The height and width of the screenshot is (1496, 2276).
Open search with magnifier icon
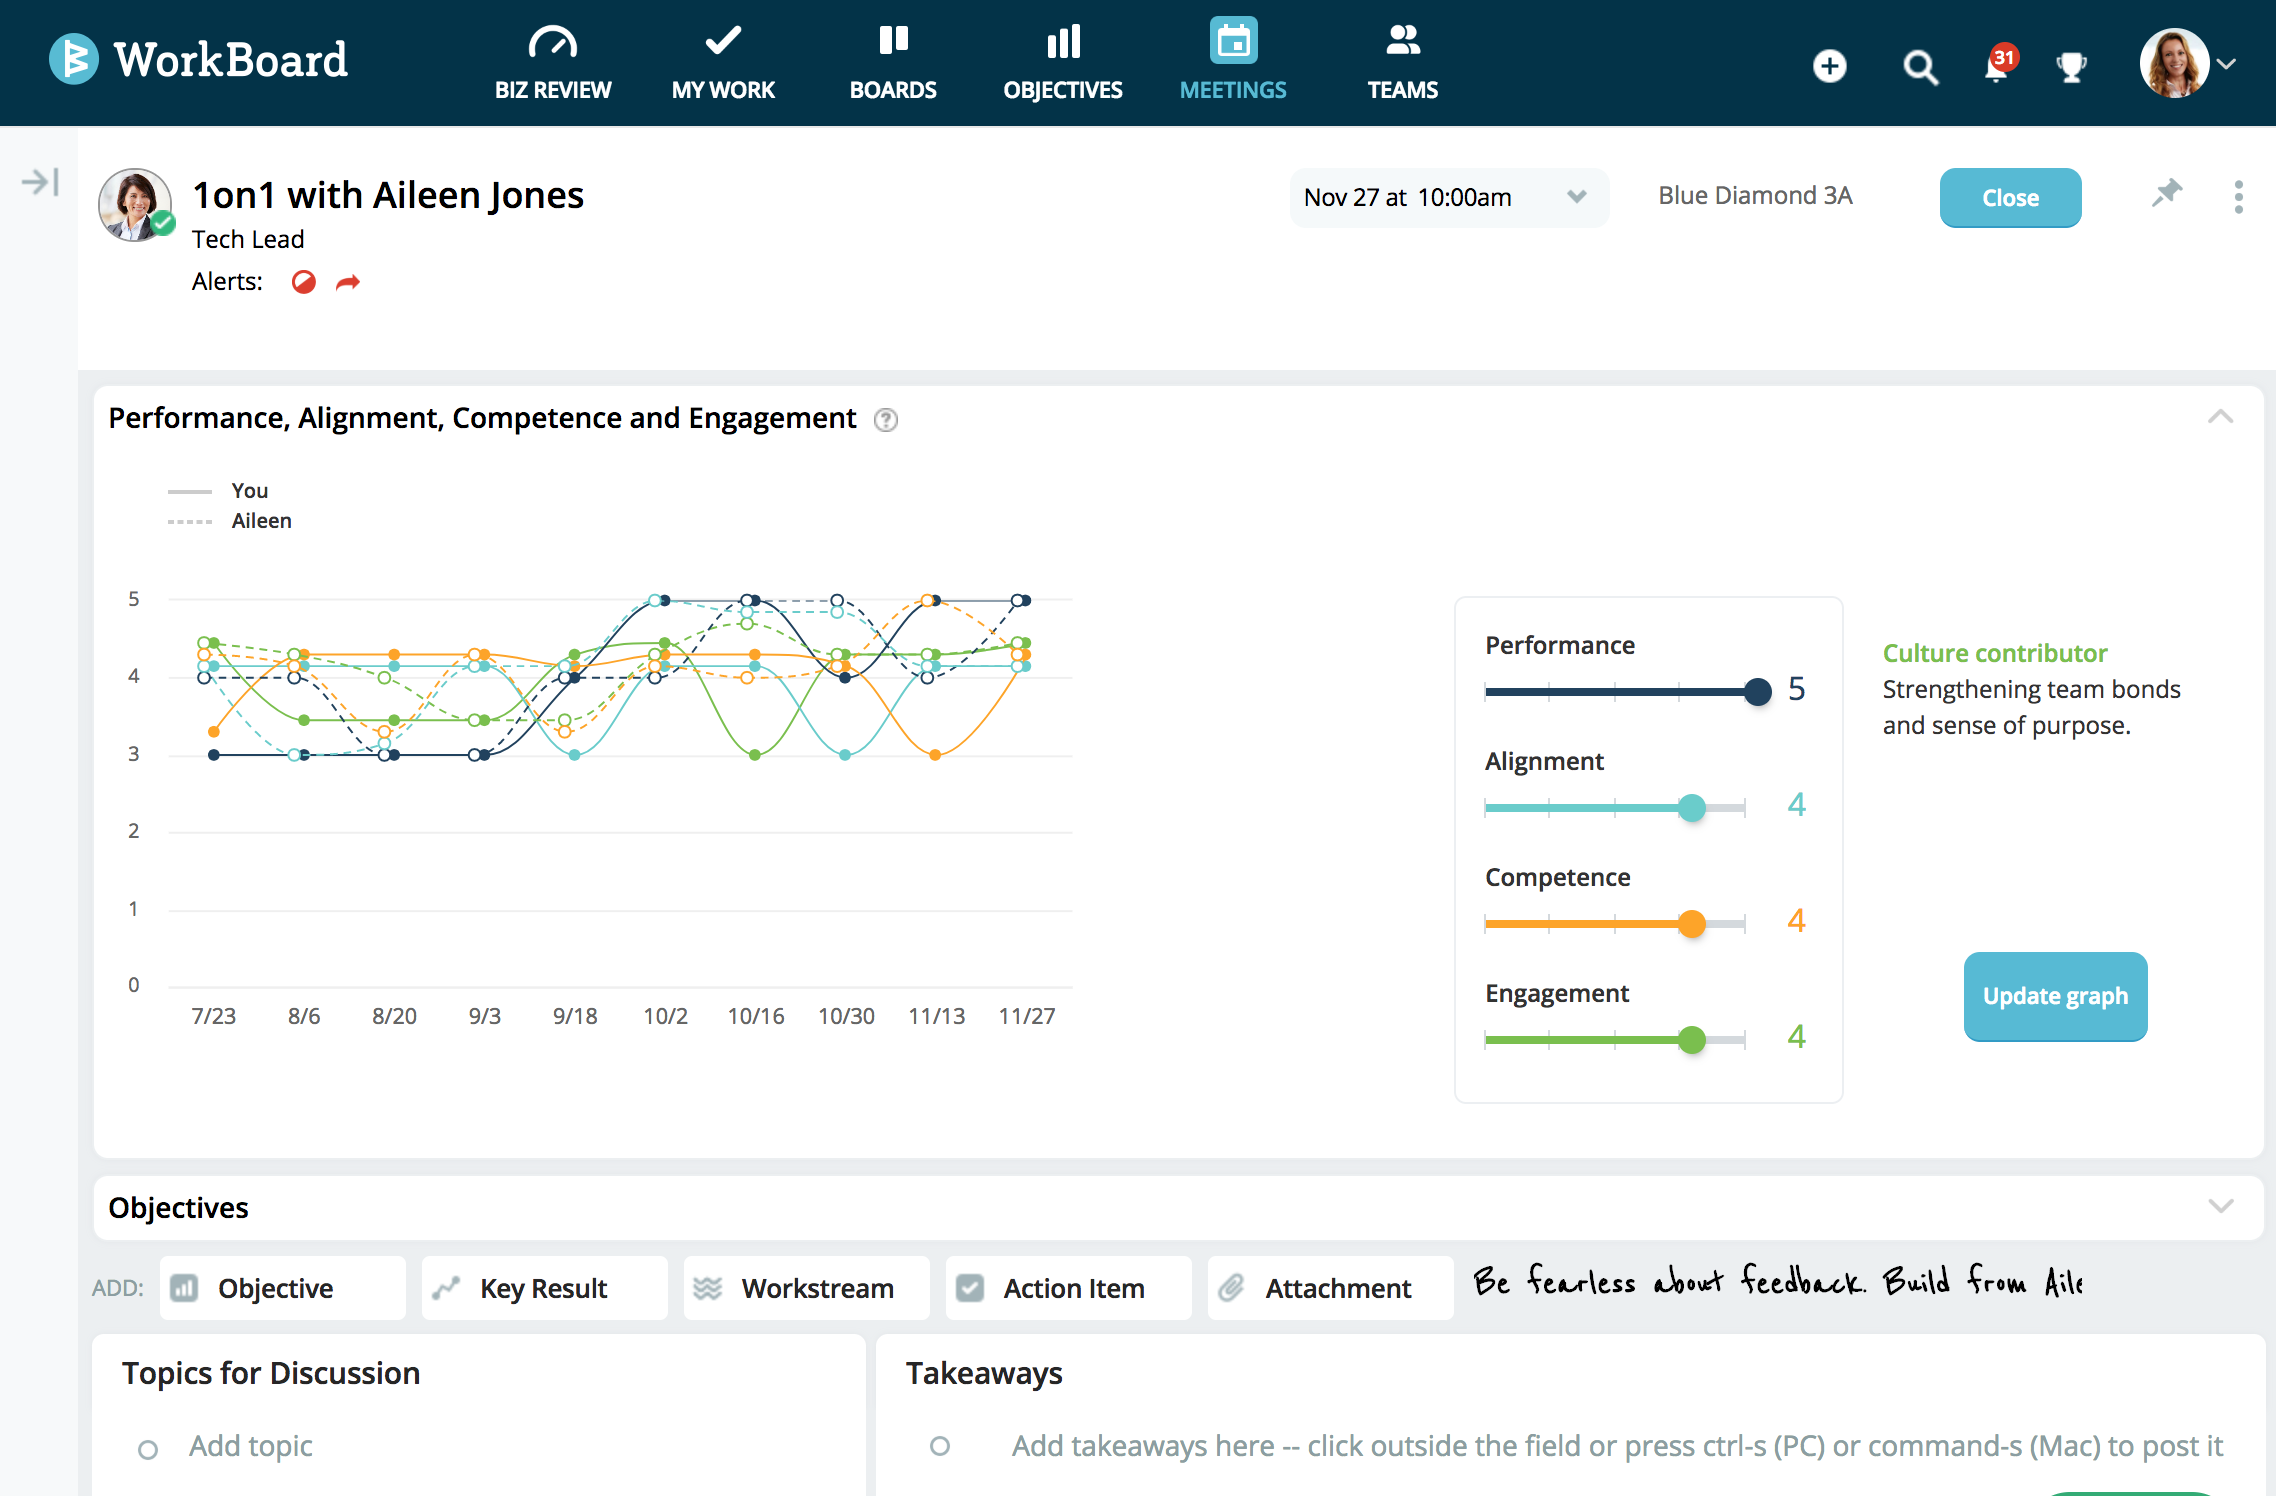coord(1920,67)
